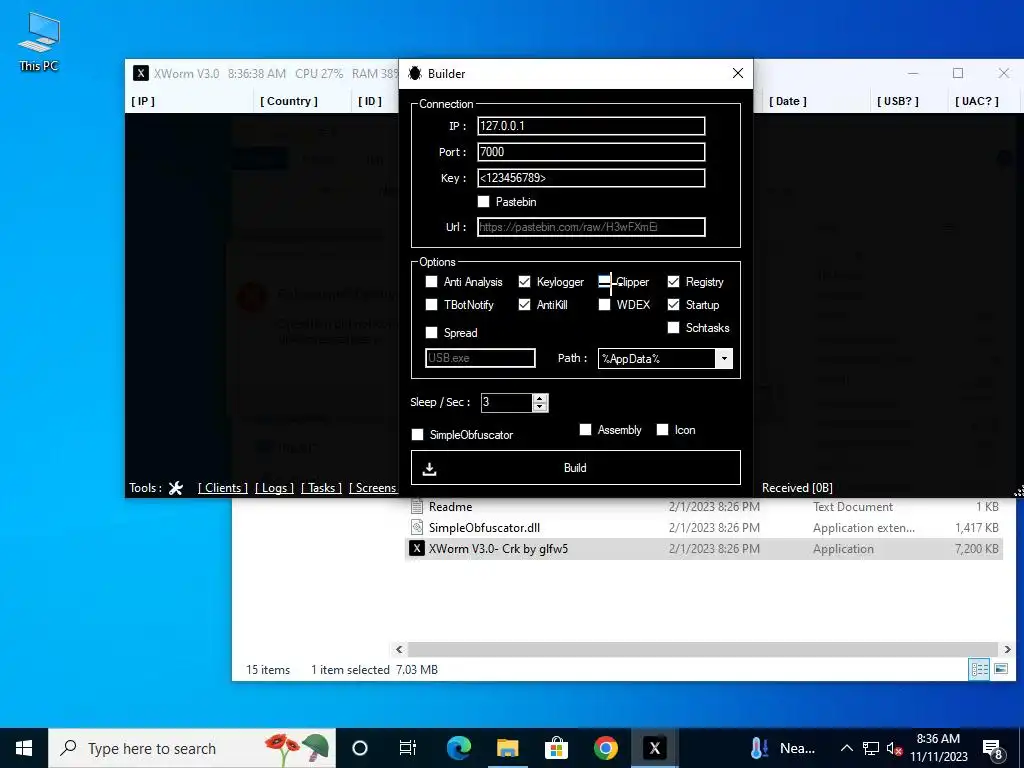The height and width of the screenshot is (768, 1024).
Task: Decrease the Sleep / Sec value with down arrow
Action: click(x=539, y=407)
